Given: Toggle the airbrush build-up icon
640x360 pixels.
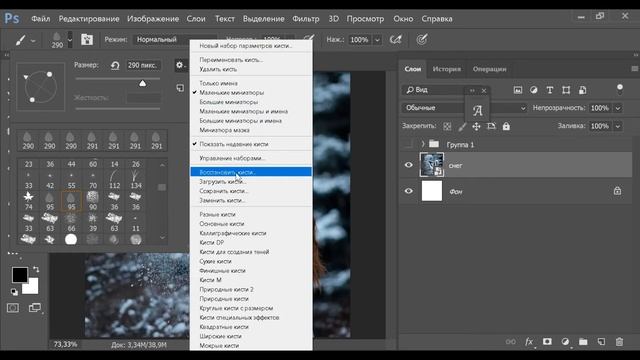Looking at the screenshot, I should pos(396,40).
